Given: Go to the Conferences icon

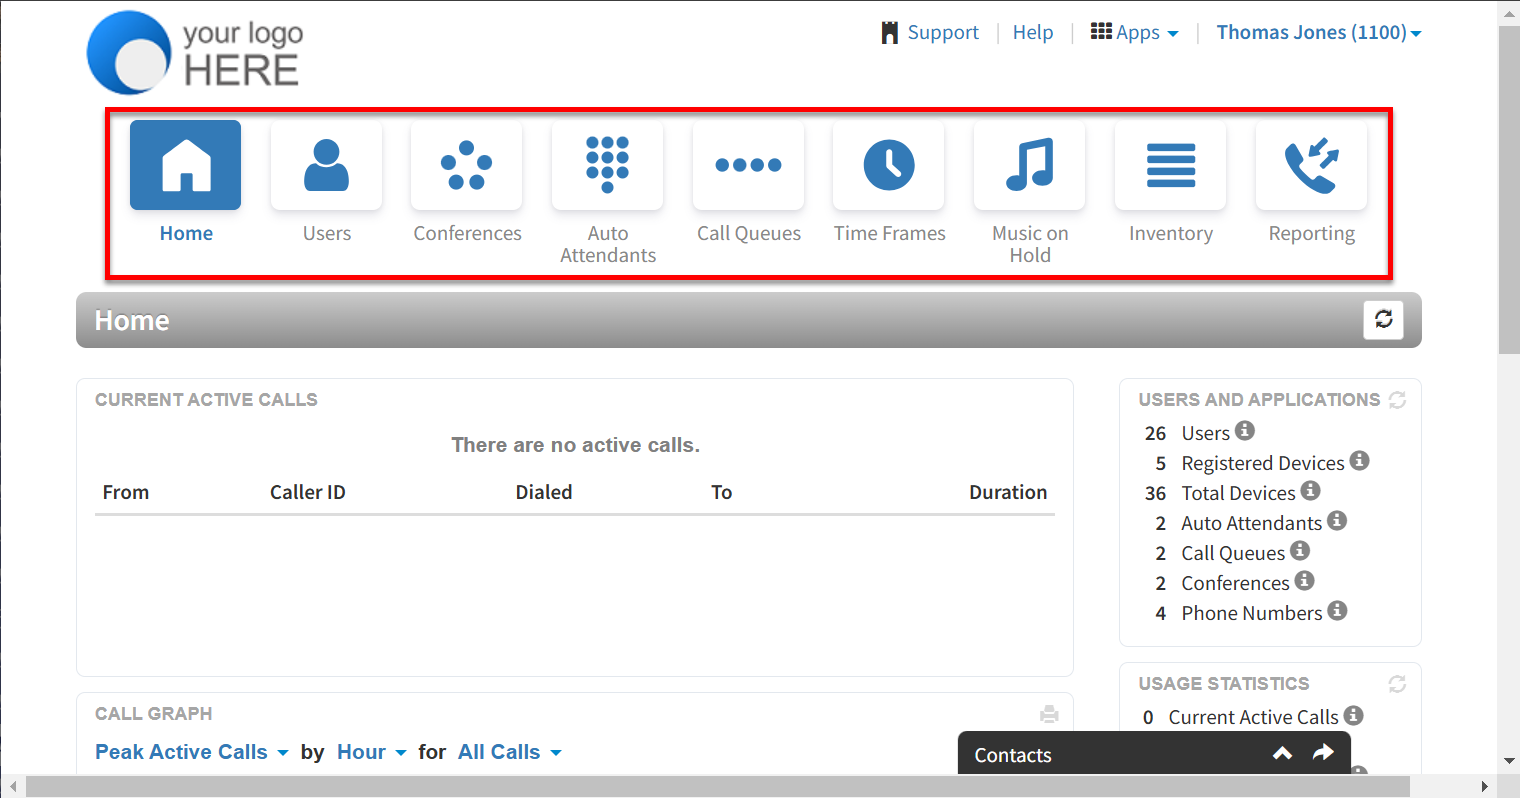Looking at the screenshot, I should click(466, 166).
